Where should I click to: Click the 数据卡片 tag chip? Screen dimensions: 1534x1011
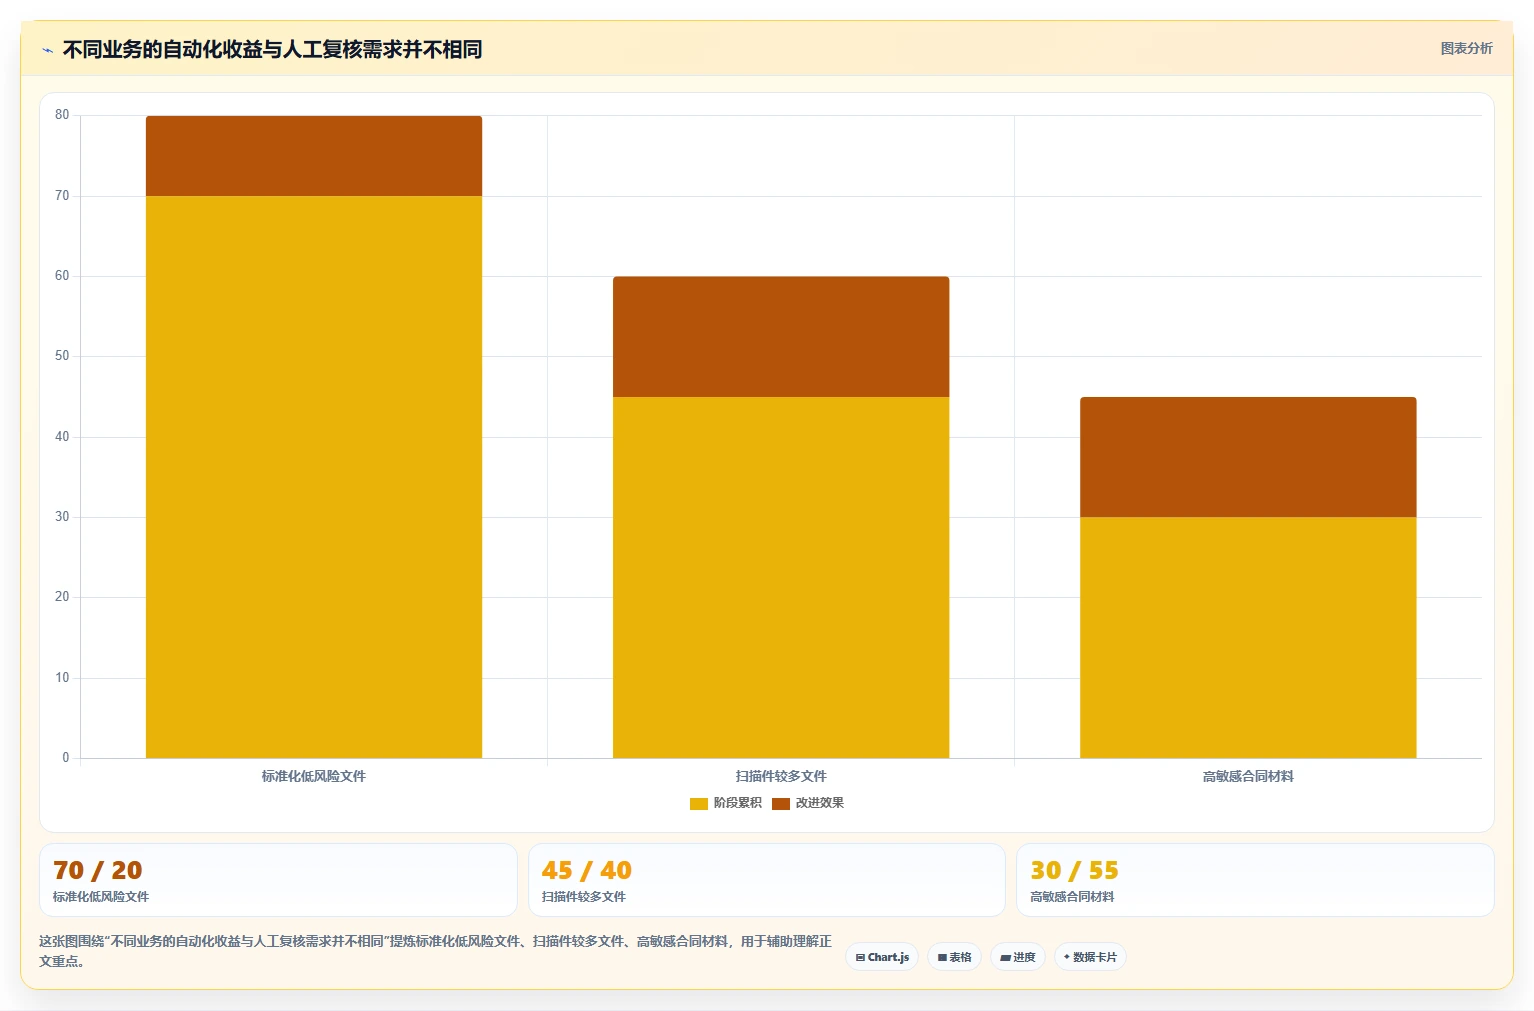coord(1090,957)
